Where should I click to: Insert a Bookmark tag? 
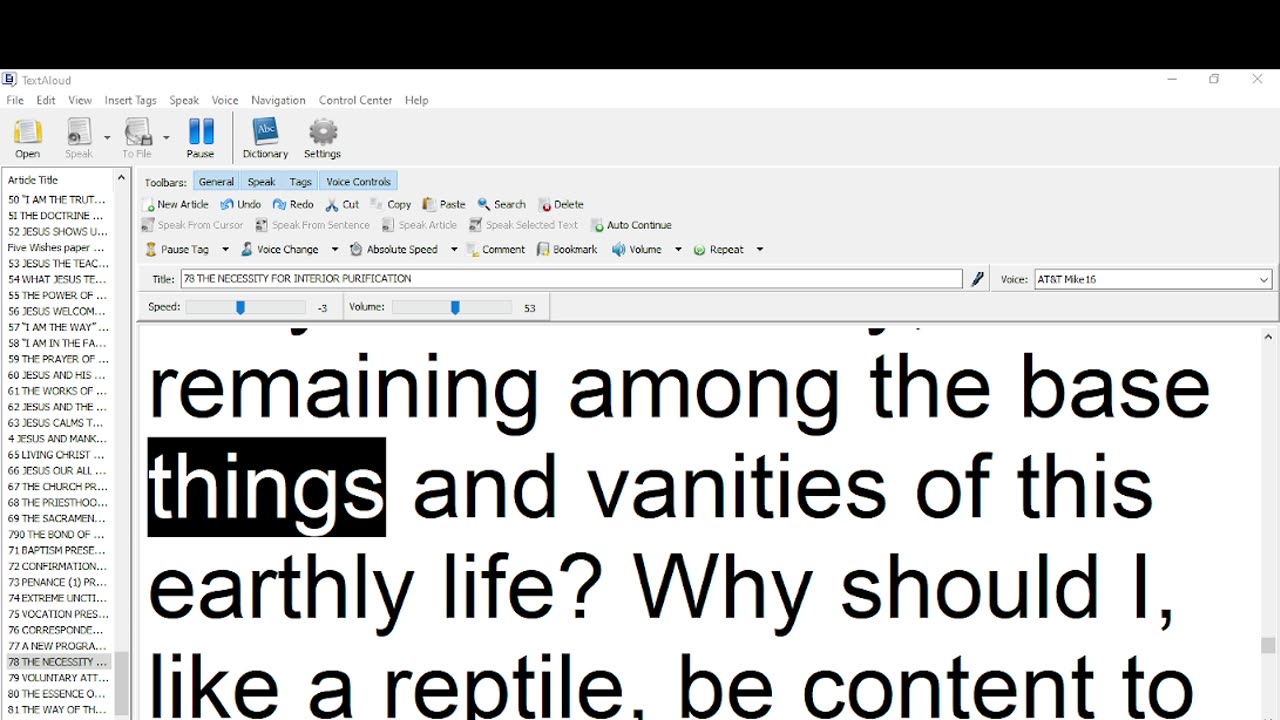tap(567, 249)
